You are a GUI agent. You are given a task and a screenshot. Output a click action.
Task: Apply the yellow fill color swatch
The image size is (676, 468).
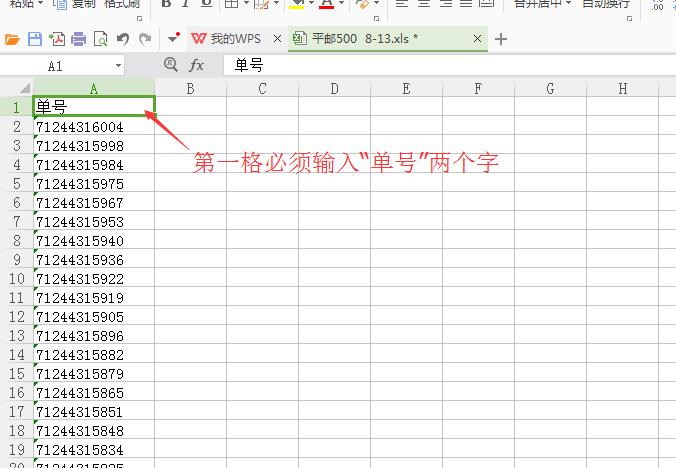(296, 4)
